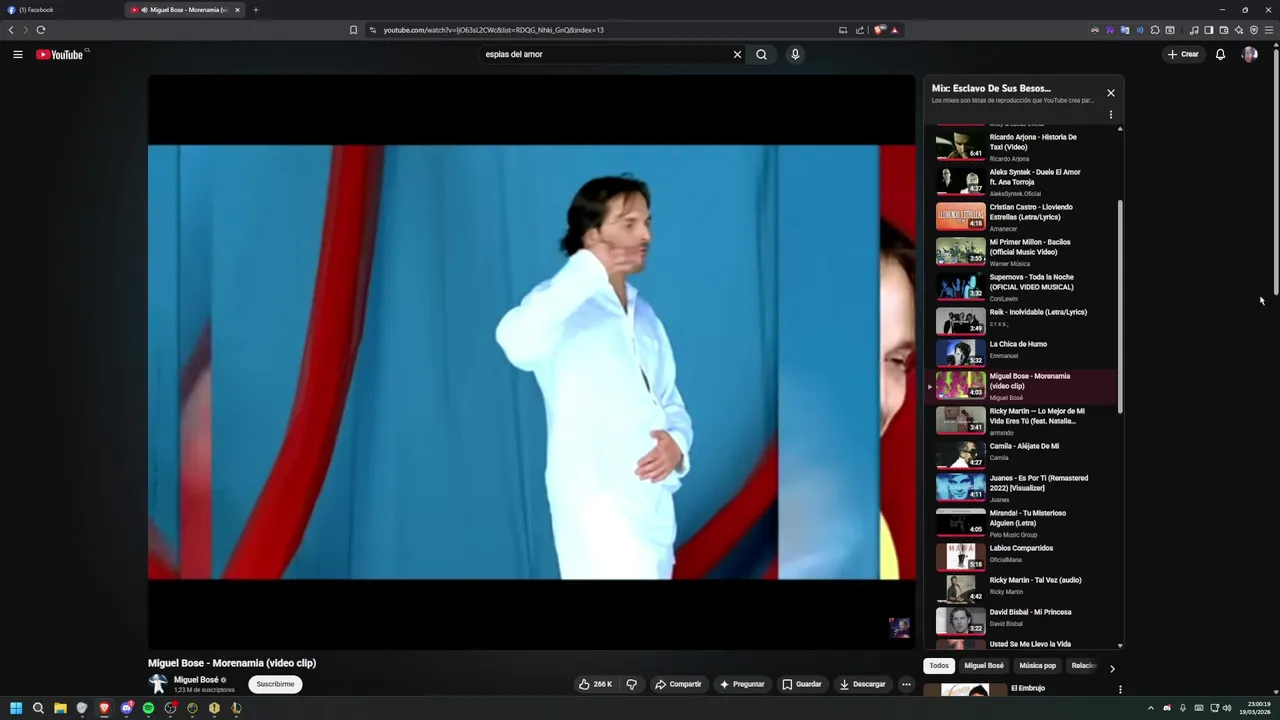Show more filter chips with arrow
Image resolution: width=1280 pixels, height=720 pixels.
pos(1112,668)
